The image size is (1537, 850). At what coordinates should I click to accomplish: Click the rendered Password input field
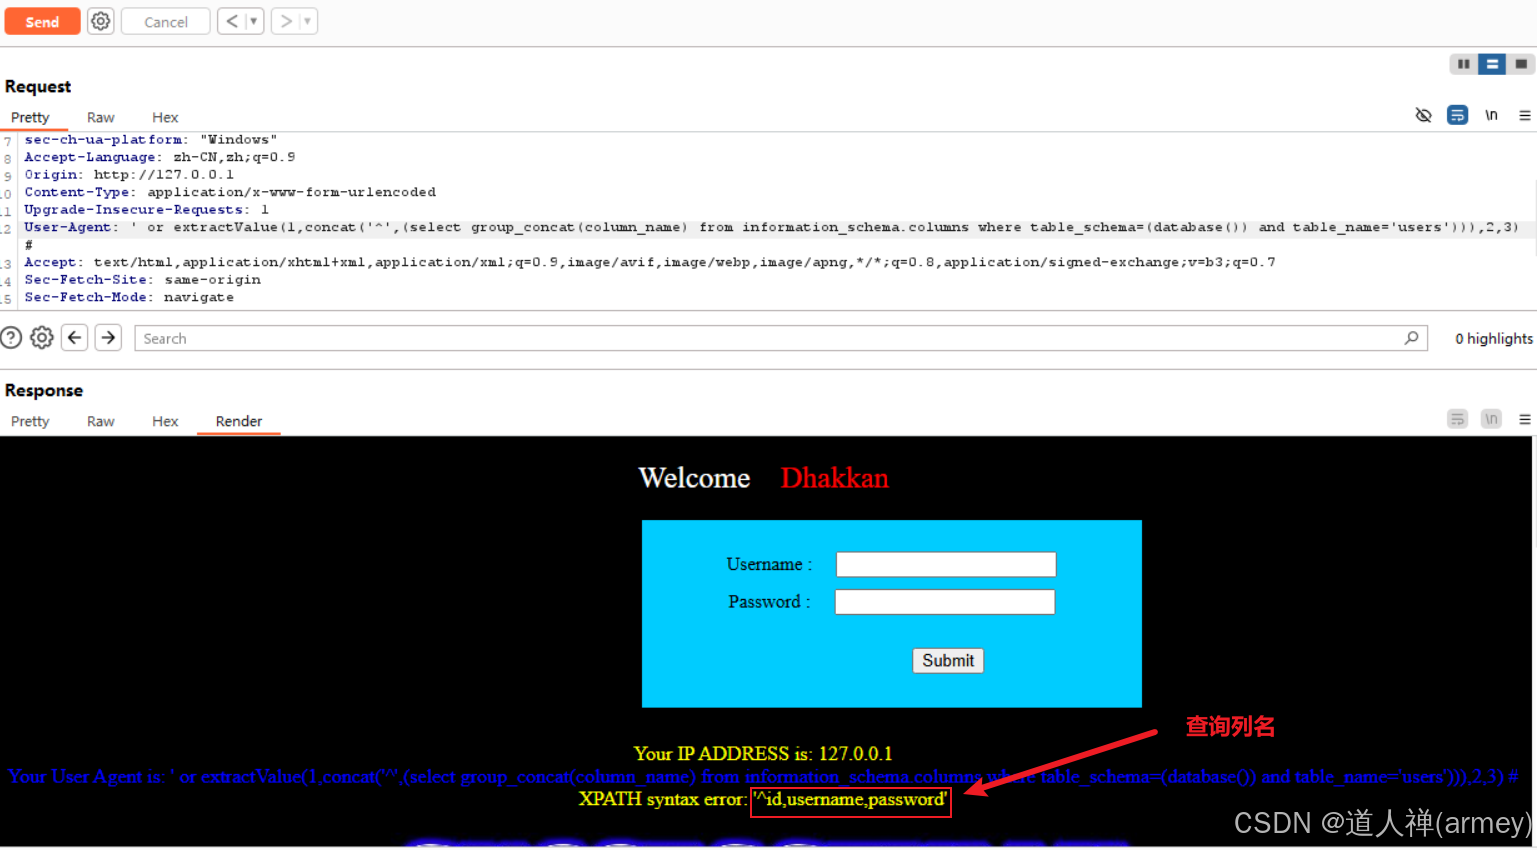(945, 602)
